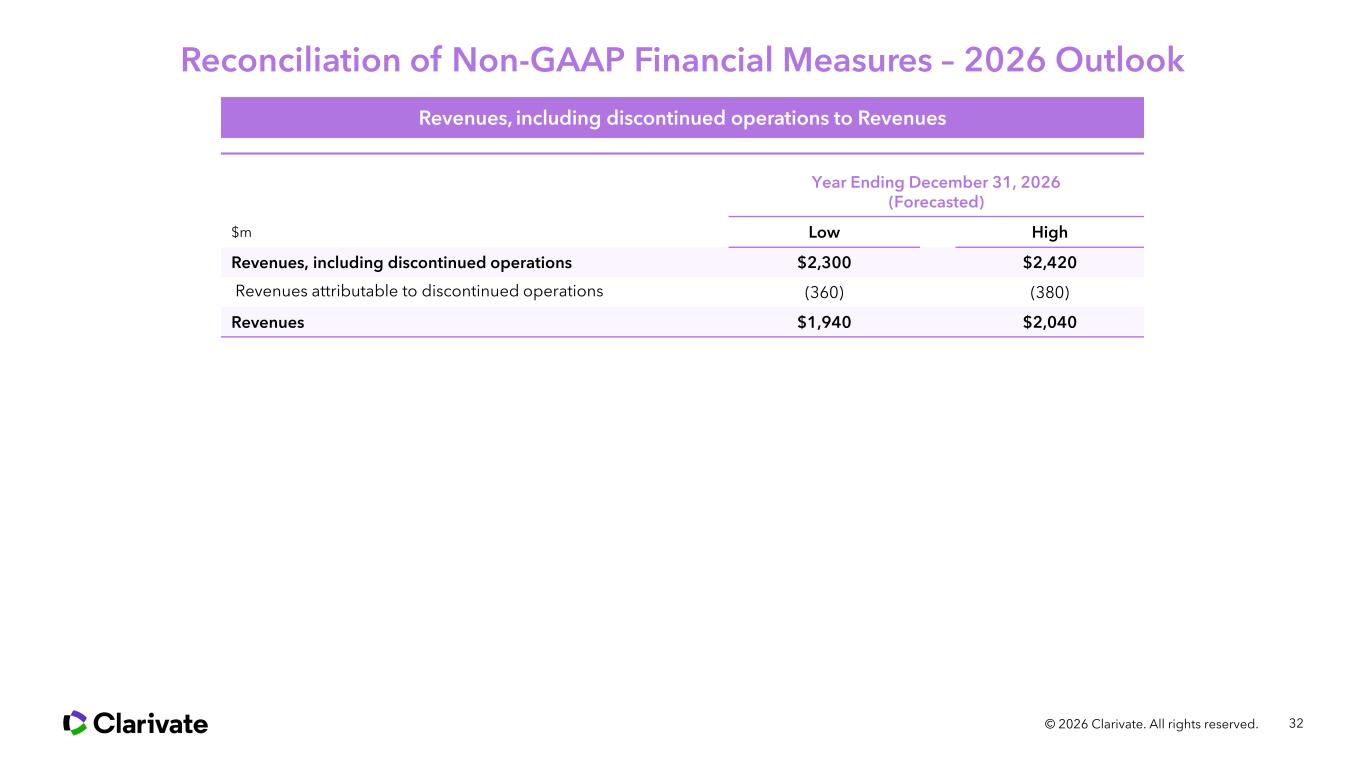The width and height of the screenshot is (1365, 768).
Task: Click the 'High' column header
Action: coord(1050,232)
